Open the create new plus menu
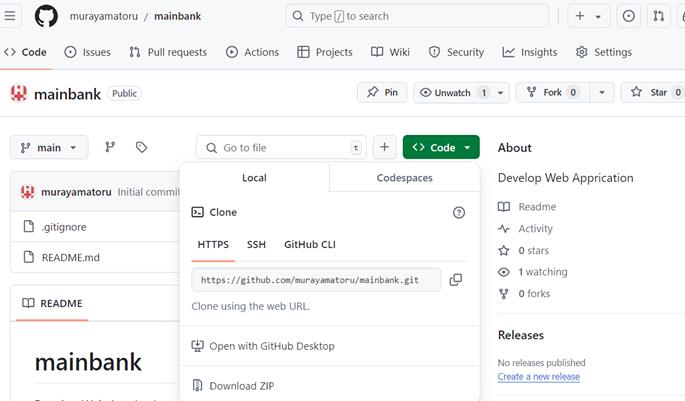This screenshot has width=685, height=401. click(x=588, y=16)
